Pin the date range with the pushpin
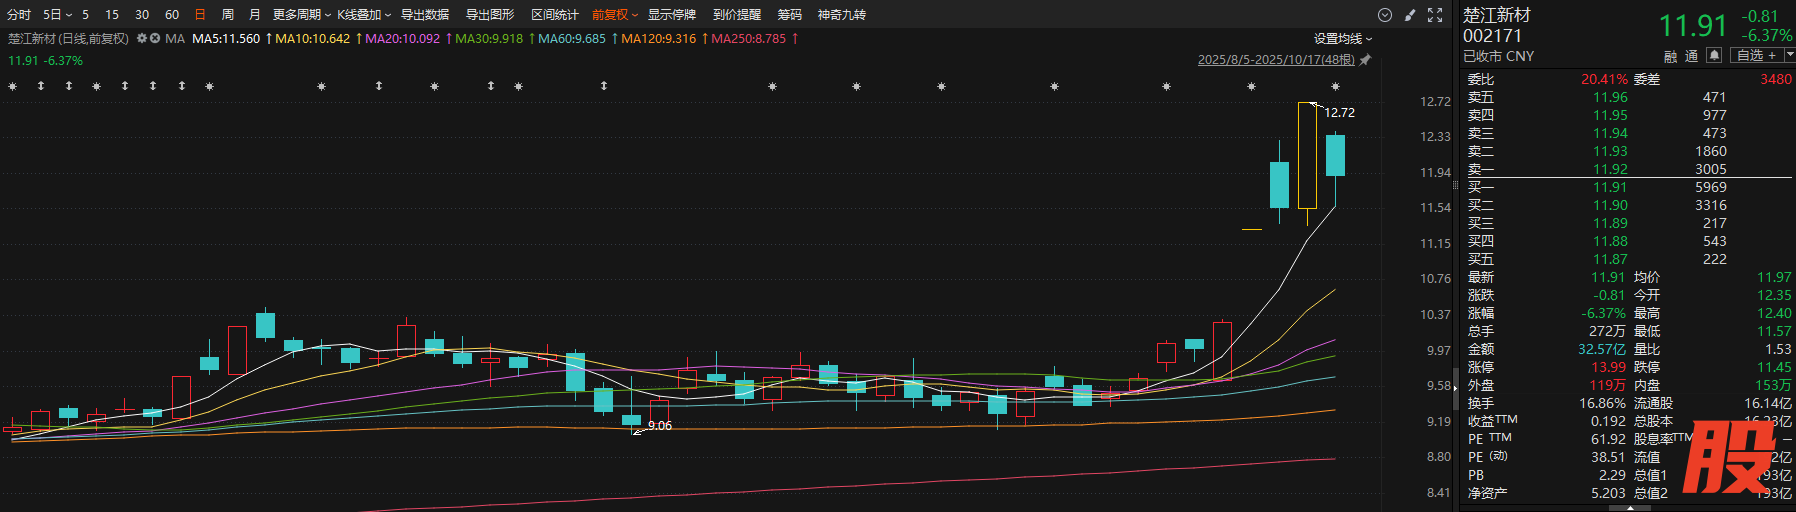The image size is (1796, 512). click(1365, 60)
